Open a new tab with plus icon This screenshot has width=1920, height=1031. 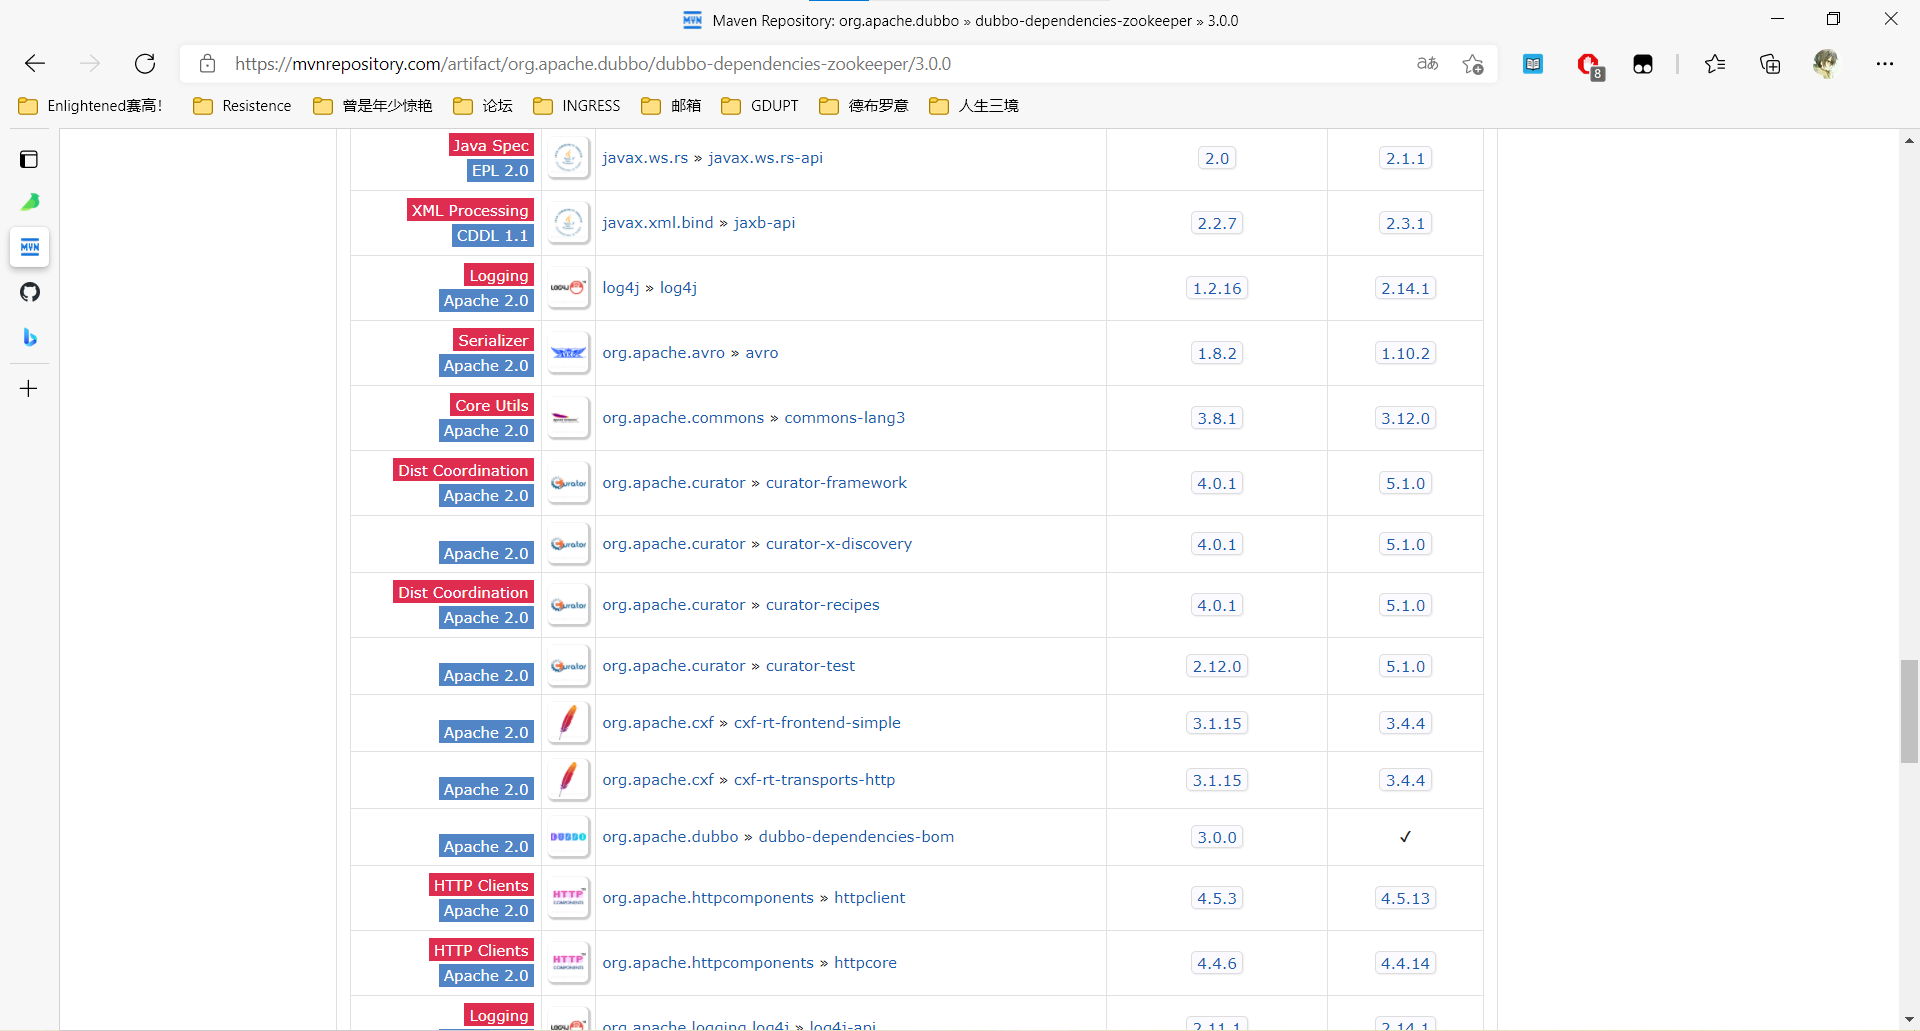29,388
